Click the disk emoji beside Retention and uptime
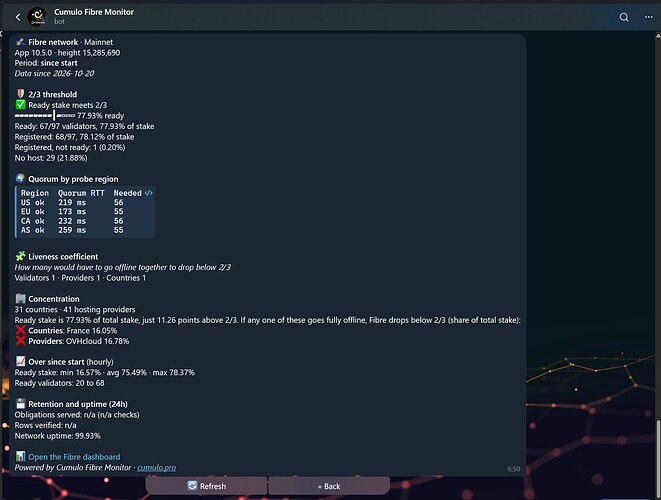661x500 pixels. point(20,403)
